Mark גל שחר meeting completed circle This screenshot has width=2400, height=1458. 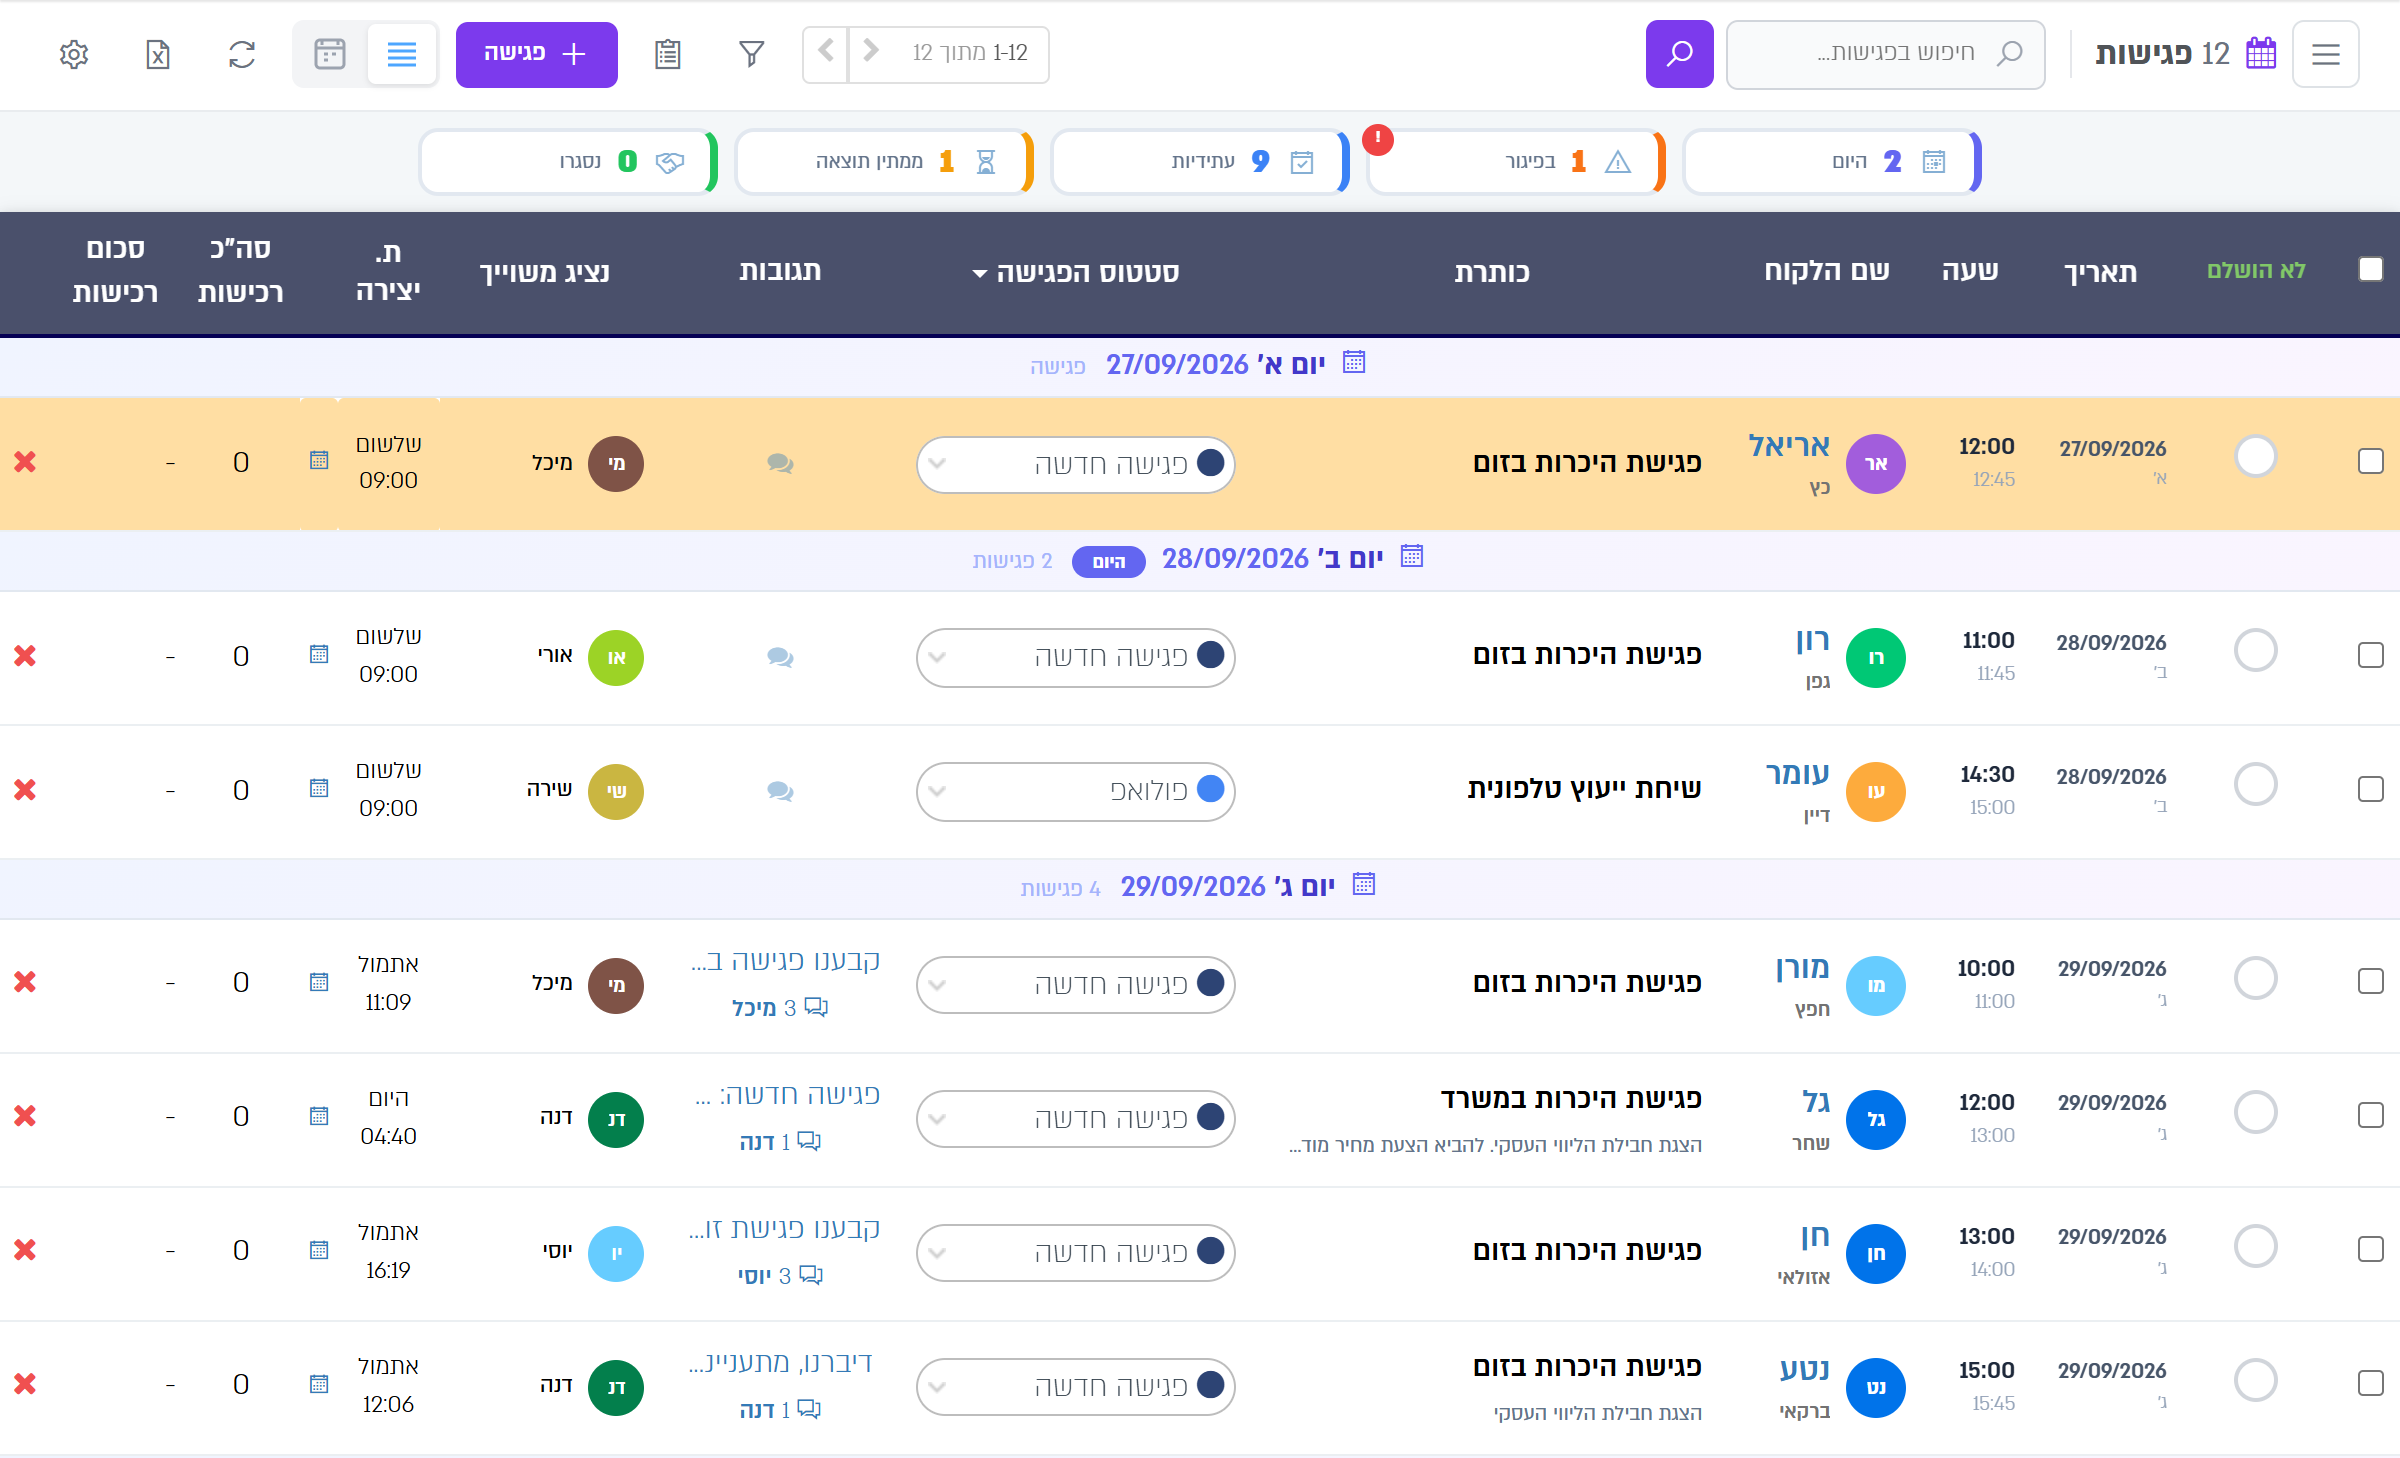click(x=2256, y=1112)
